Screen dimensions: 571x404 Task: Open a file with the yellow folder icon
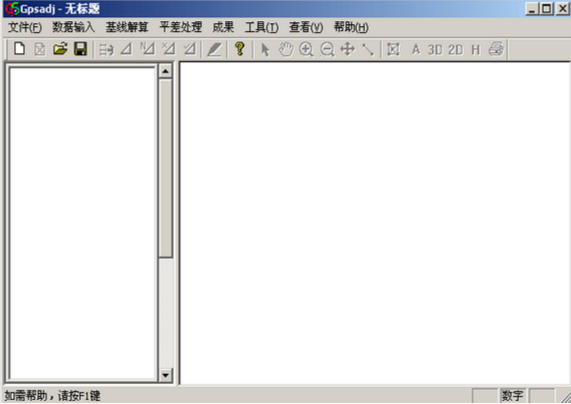(x=60, y=49)
